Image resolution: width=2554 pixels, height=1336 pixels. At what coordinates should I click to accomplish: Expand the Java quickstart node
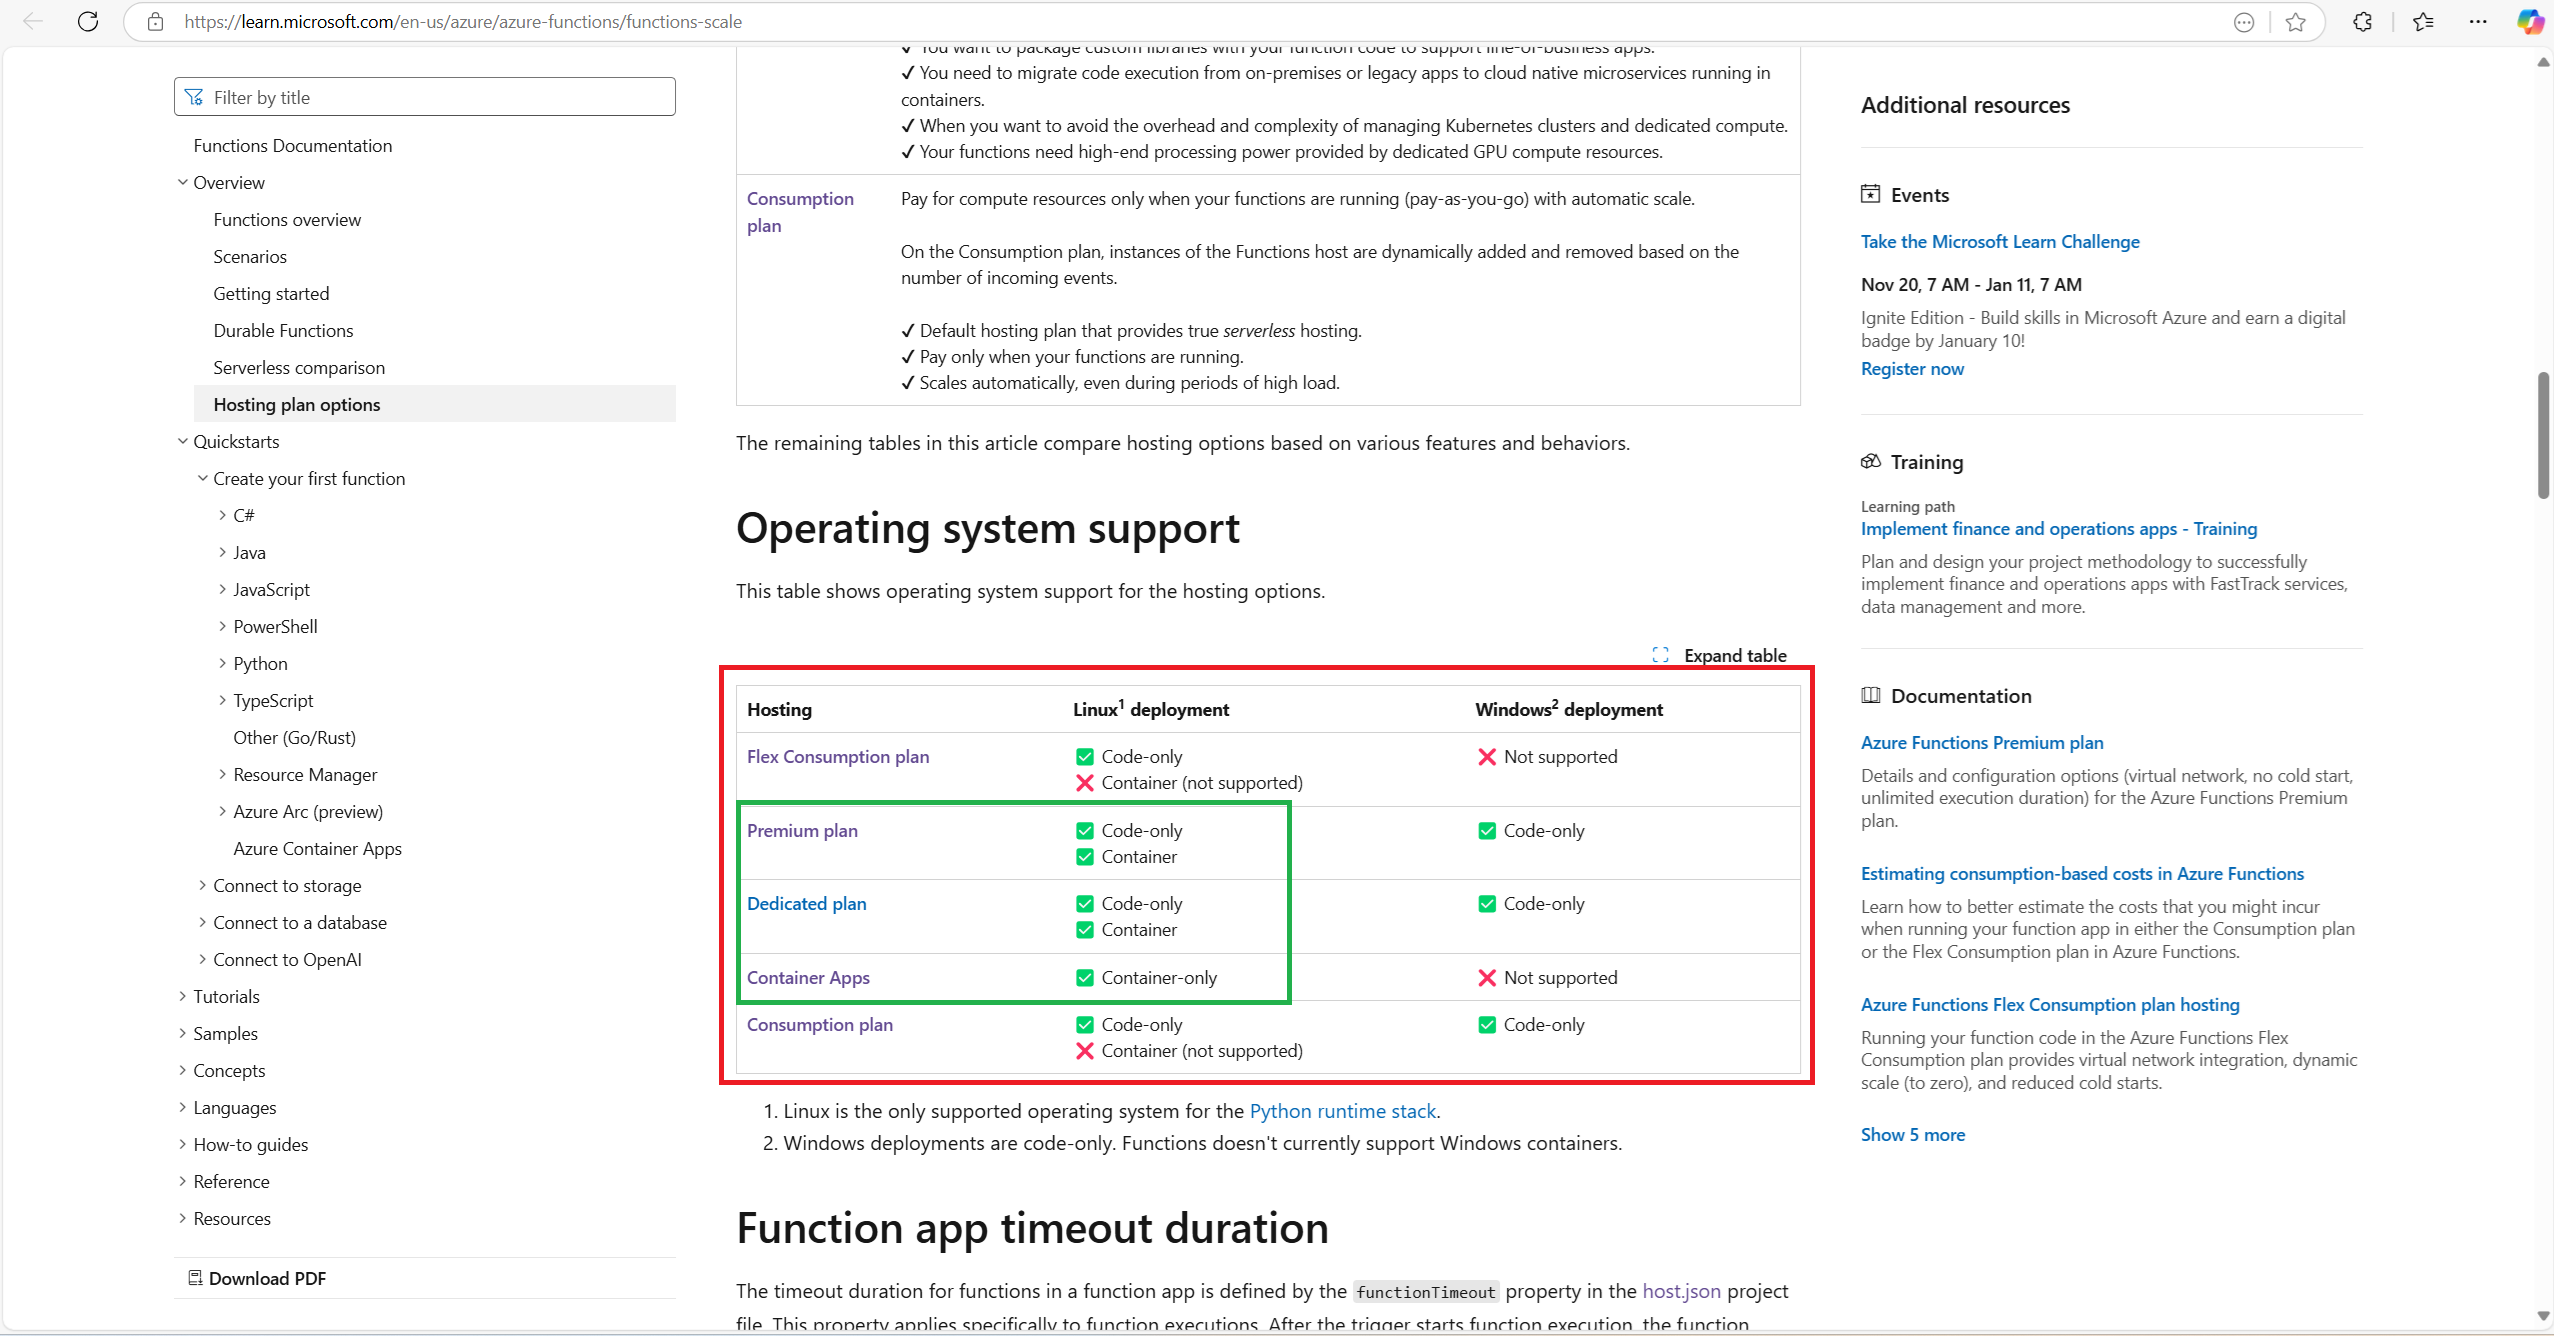click(x=222, y=552)
